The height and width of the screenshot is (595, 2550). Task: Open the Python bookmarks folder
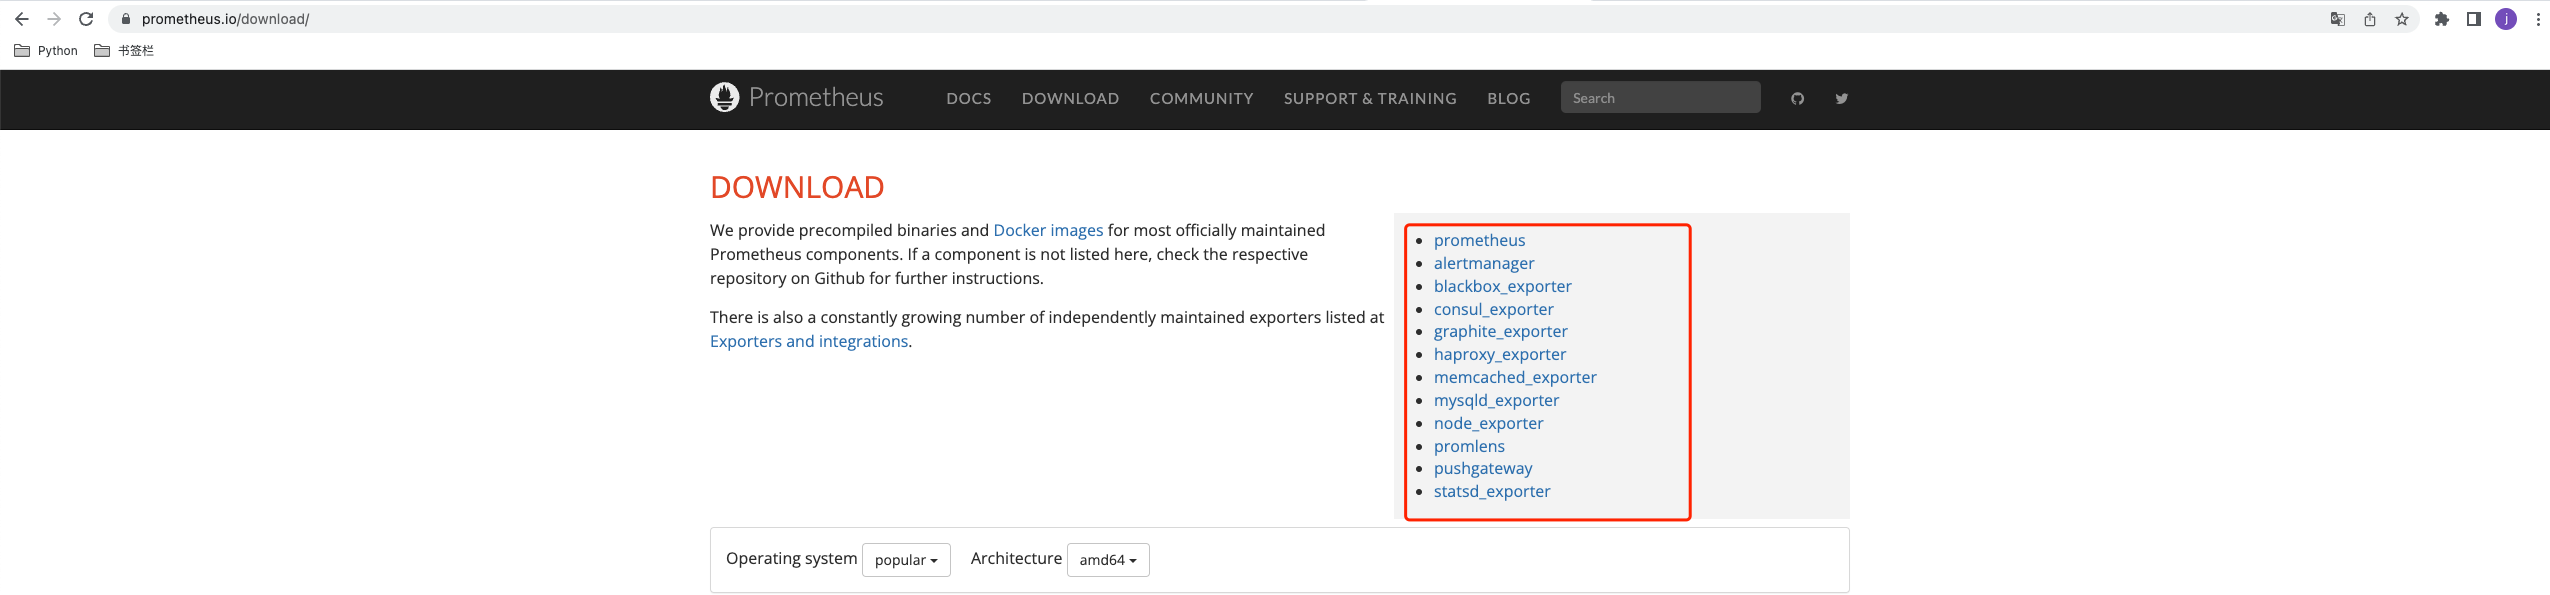[x=46, y=51]
